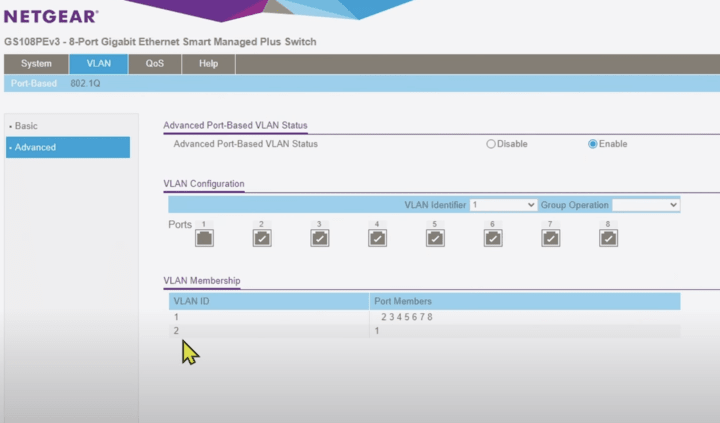Toggle port 3 membership icon
This screenshot has height=423, width=720.
click(x=319, y=238)
